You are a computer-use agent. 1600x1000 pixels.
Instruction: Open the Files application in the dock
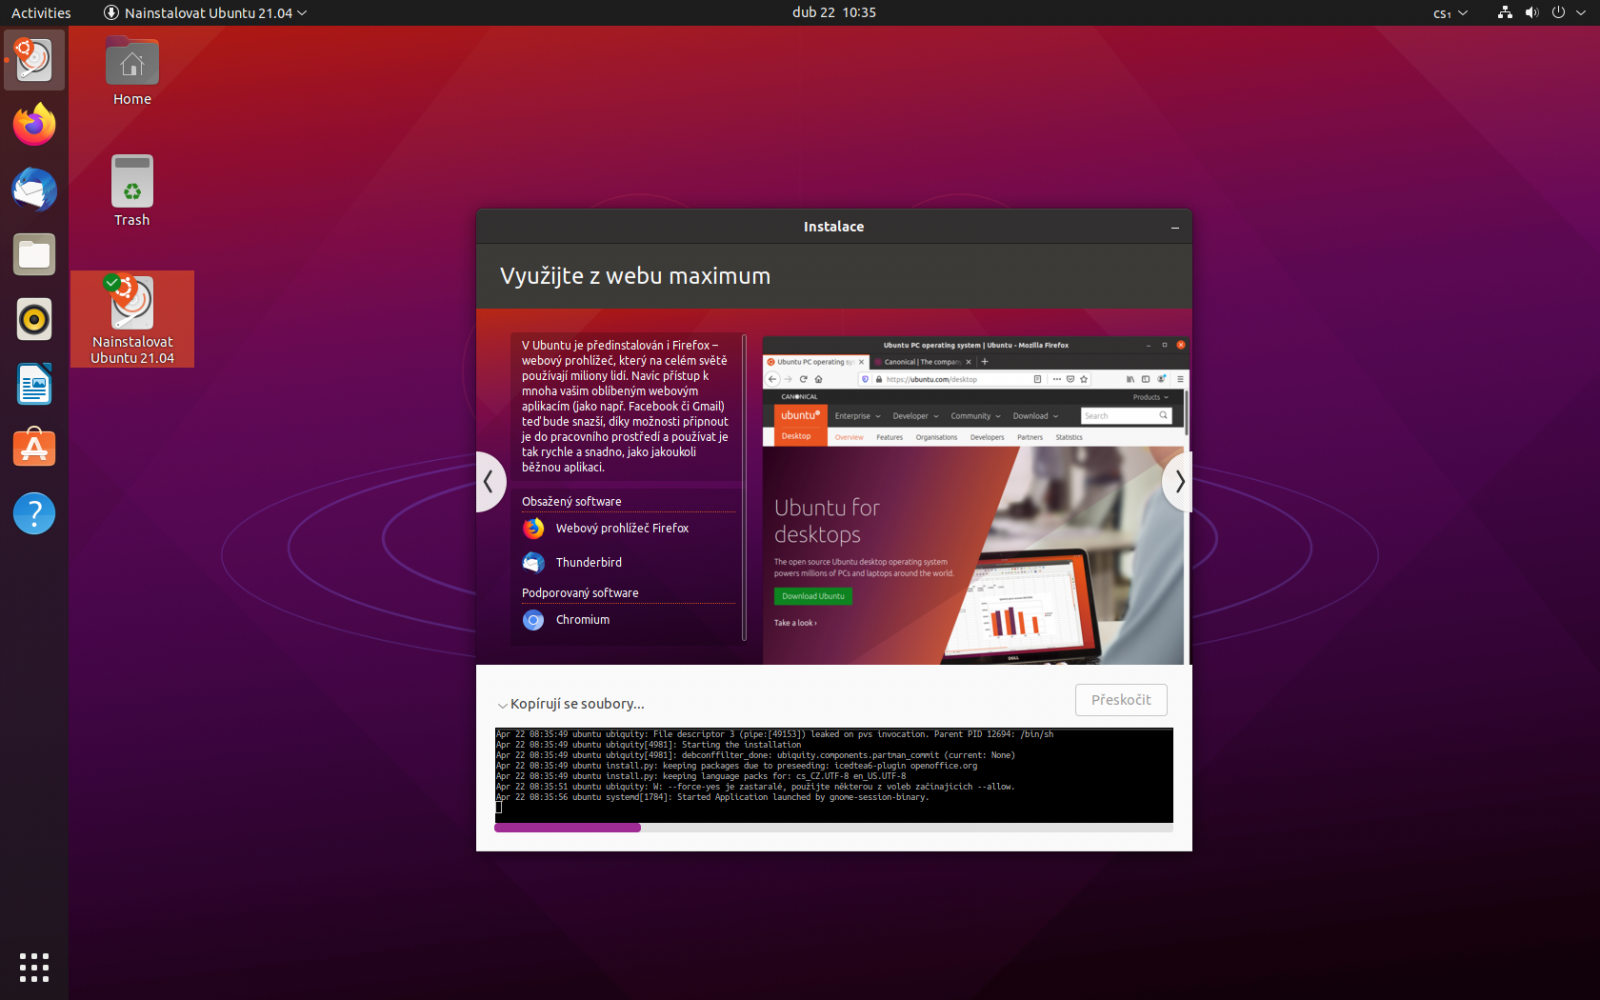34,254
